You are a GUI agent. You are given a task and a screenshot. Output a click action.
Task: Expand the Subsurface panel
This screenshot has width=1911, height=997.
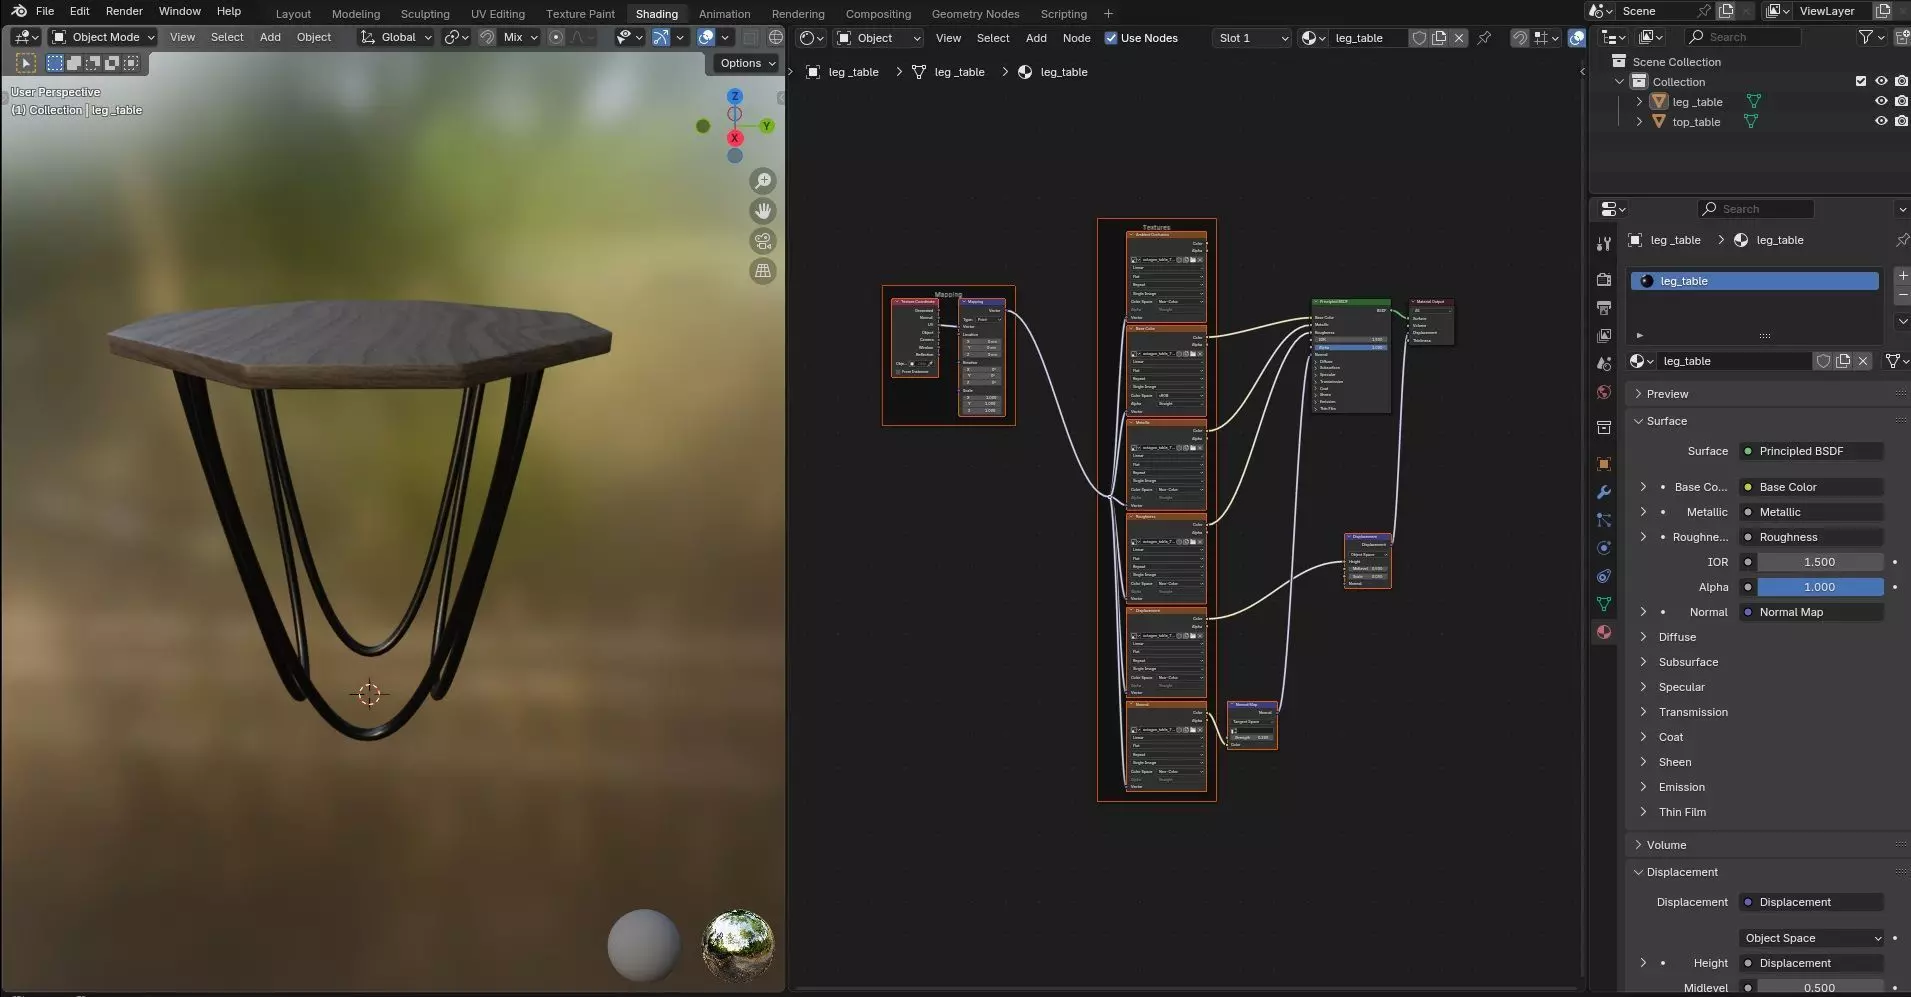(x=1688, y=662)
